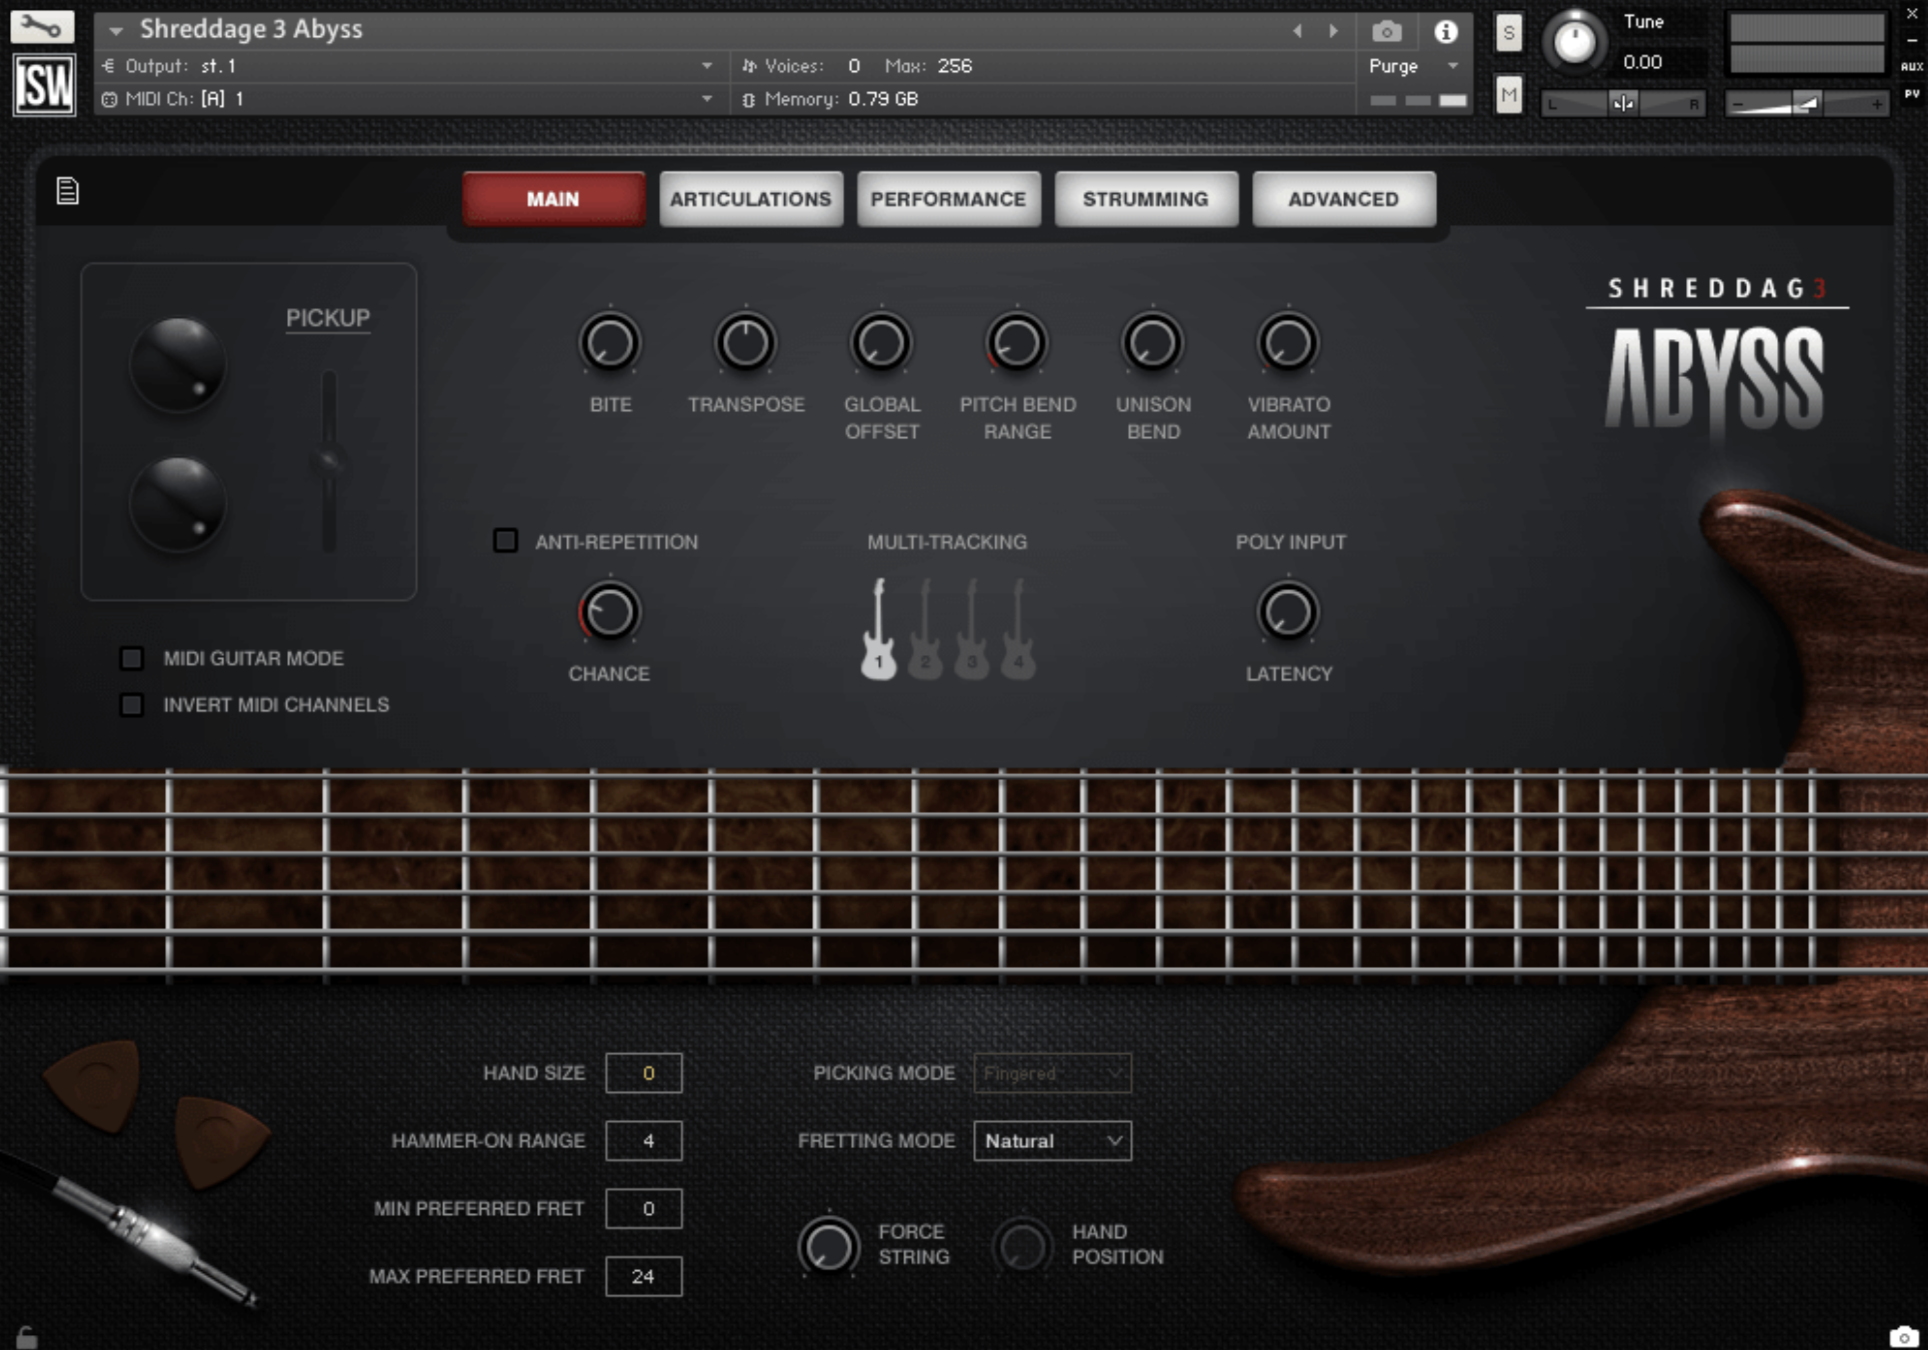Click the camera snapshot icon in the header
This screenshot has height=1350, width=1928.
1387,31
